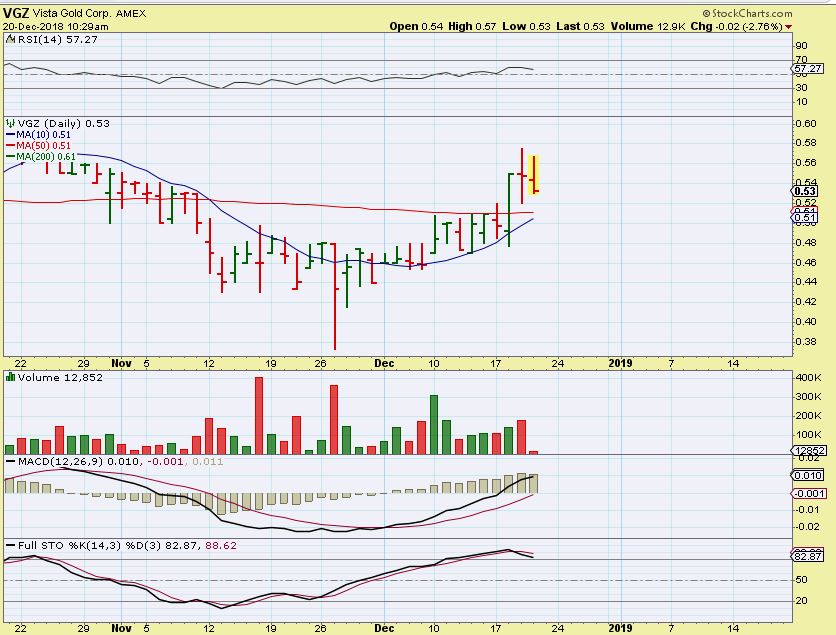Screen dimensions: 836x635
Task: Click the RSI(14) 57.27 indicator label
Action: click(x=58, y=39)
